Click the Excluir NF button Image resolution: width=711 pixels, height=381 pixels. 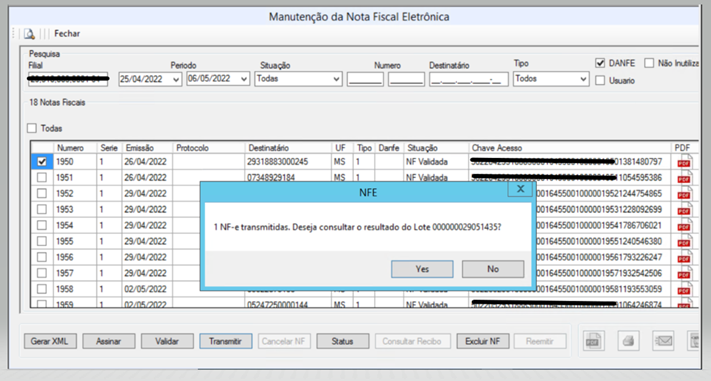(482, 341)
